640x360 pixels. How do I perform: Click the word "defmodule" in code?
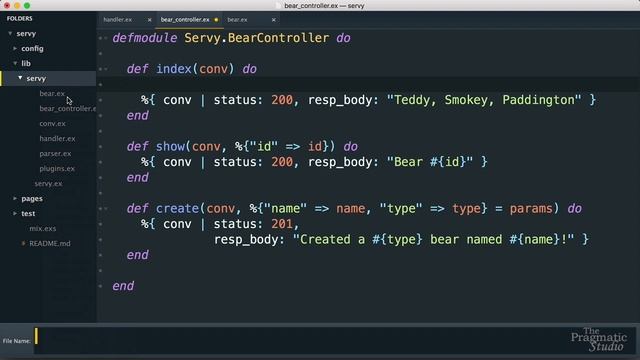point(145,38)
